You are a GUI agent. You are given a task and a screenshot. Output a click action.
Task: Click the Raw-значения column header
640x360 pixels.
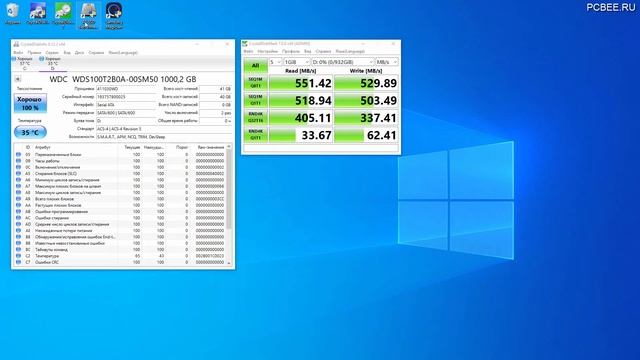[x=210, y=147]
